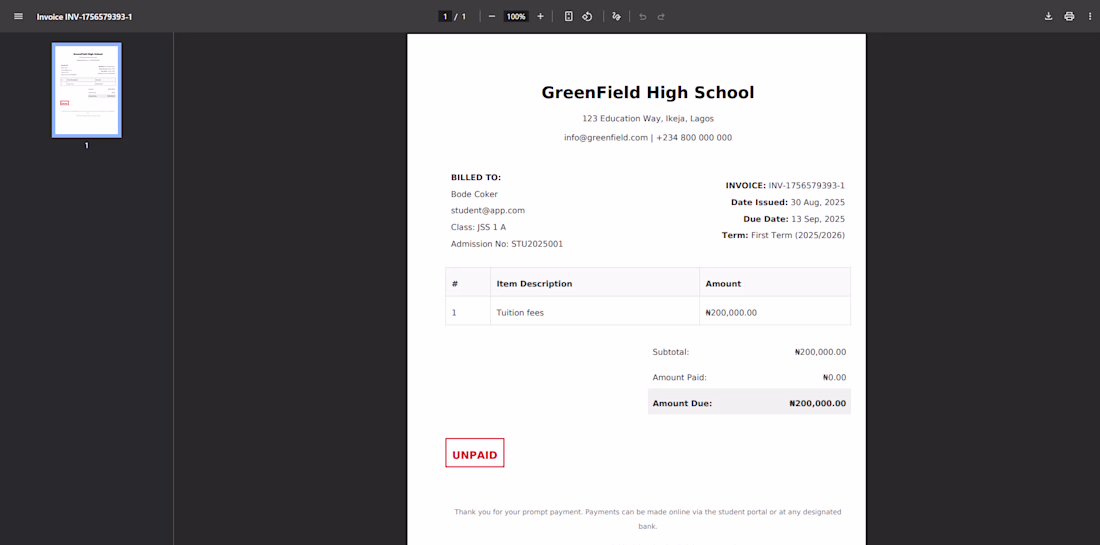Select the page 1 thumbnail

tap(86, 90)
